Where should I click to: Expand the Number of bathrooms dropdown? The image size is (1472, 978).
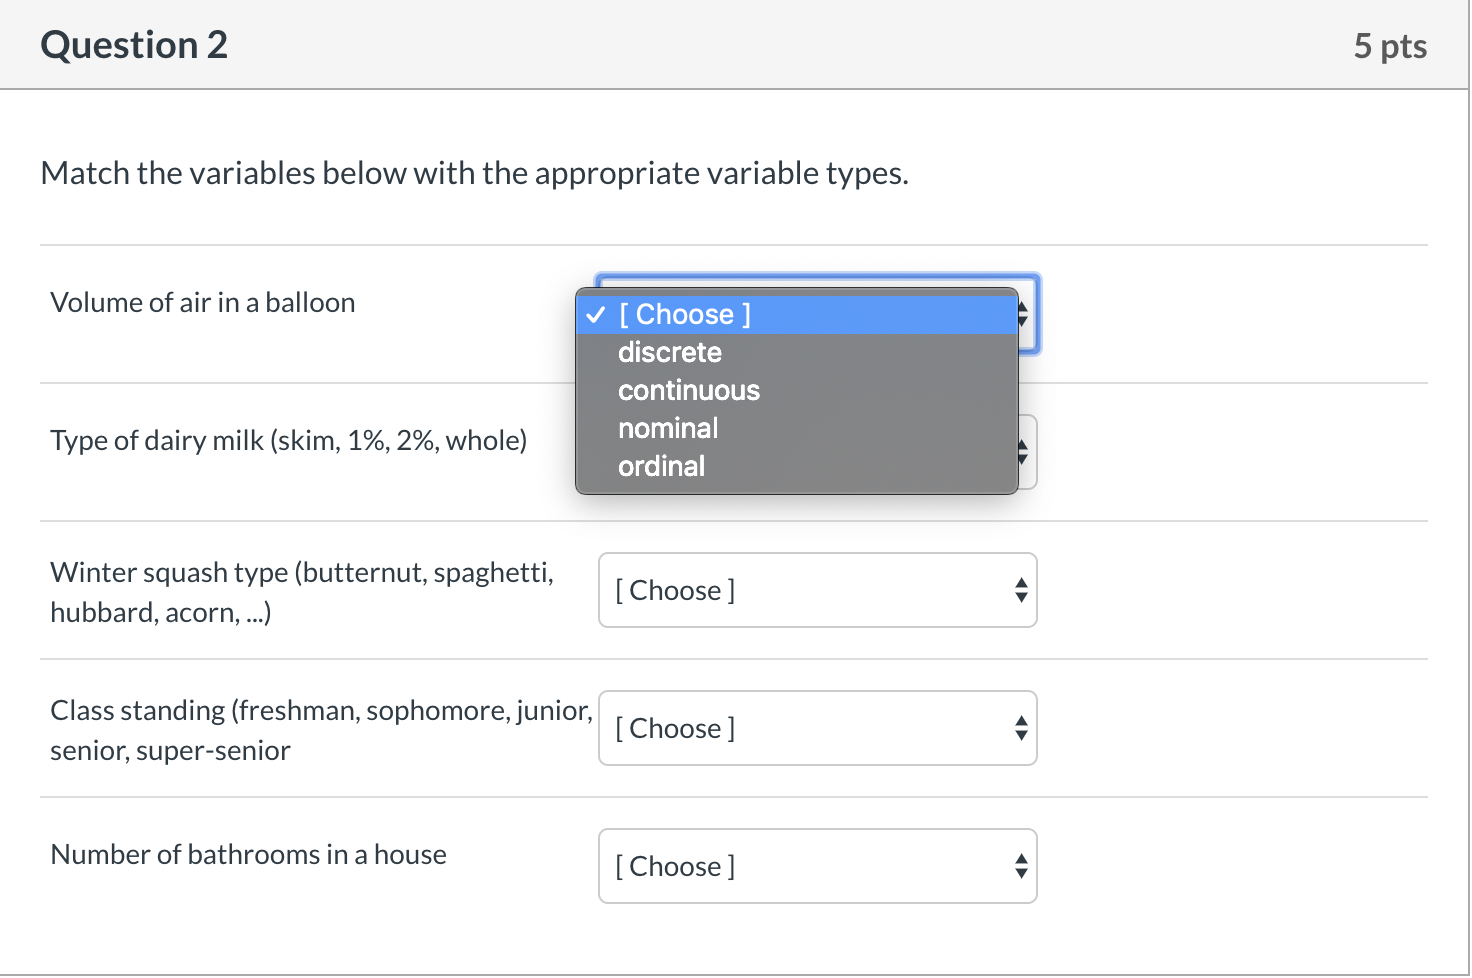click(x=816, y=866)
